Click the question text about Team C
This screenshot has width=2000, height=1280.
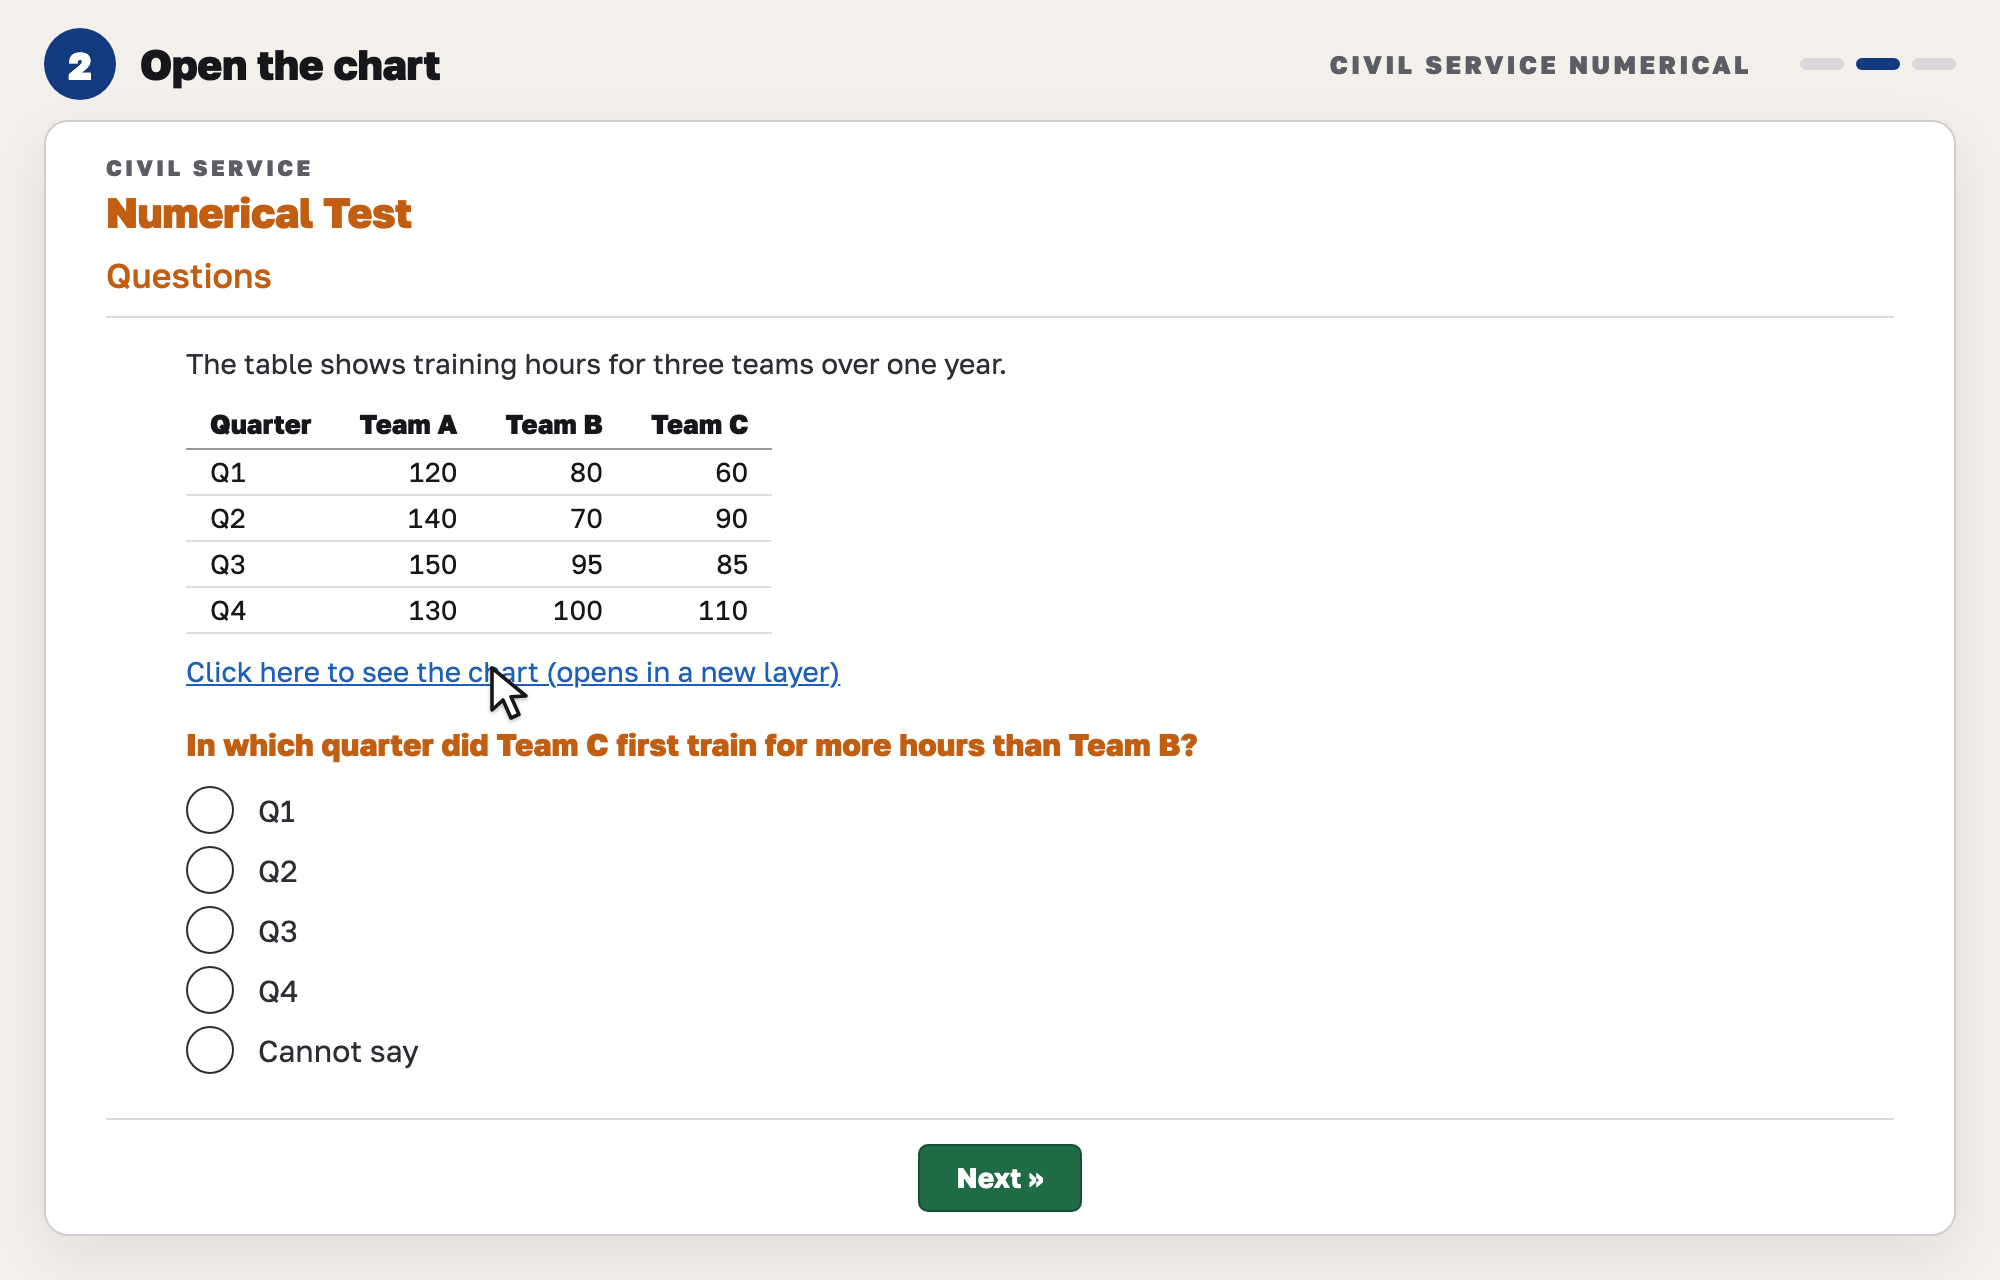click(692, 745)
